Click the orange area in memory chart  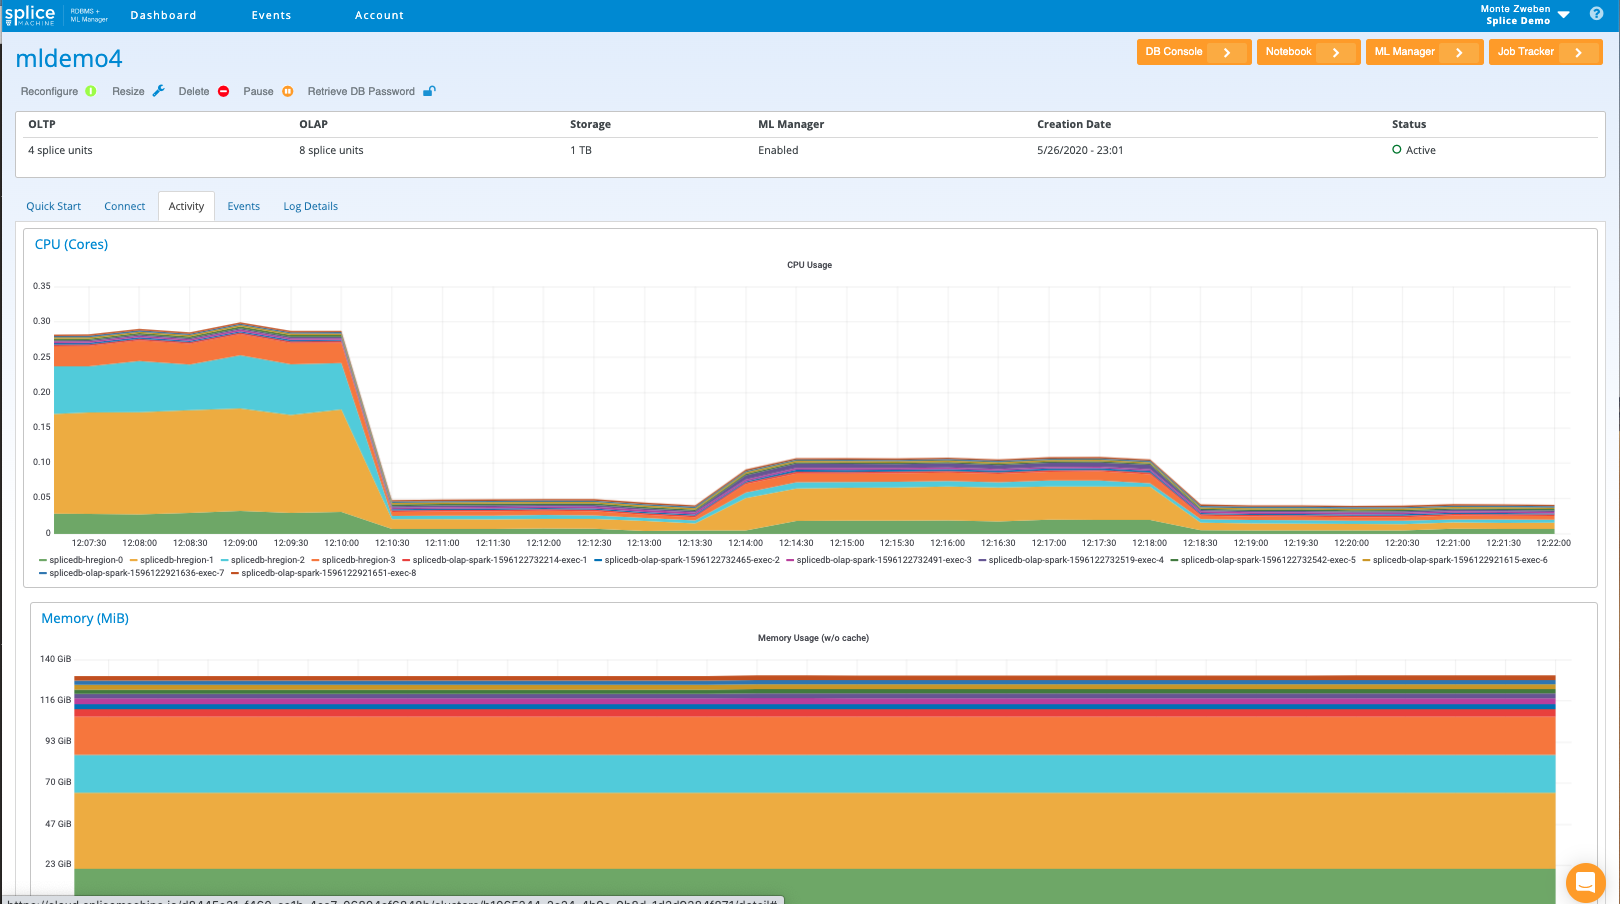815,735
